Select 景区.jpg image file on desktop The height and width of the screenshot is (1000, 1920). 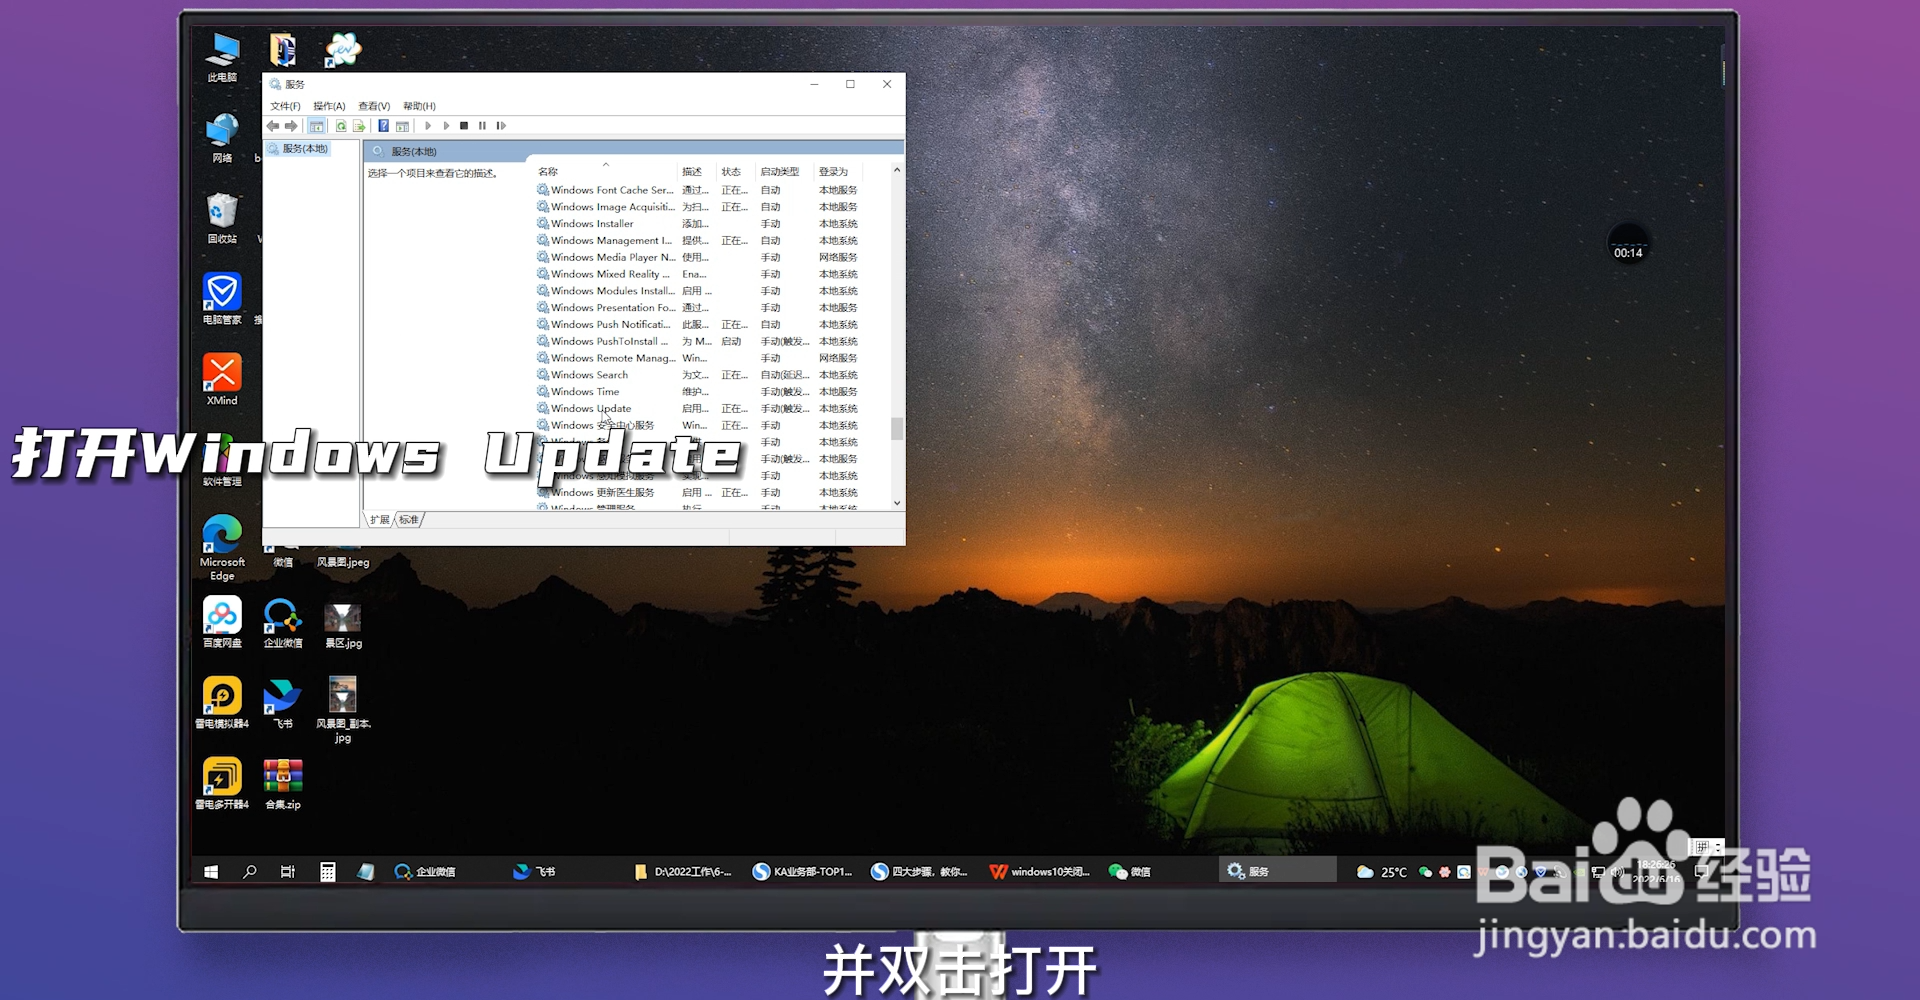[343, 626]
